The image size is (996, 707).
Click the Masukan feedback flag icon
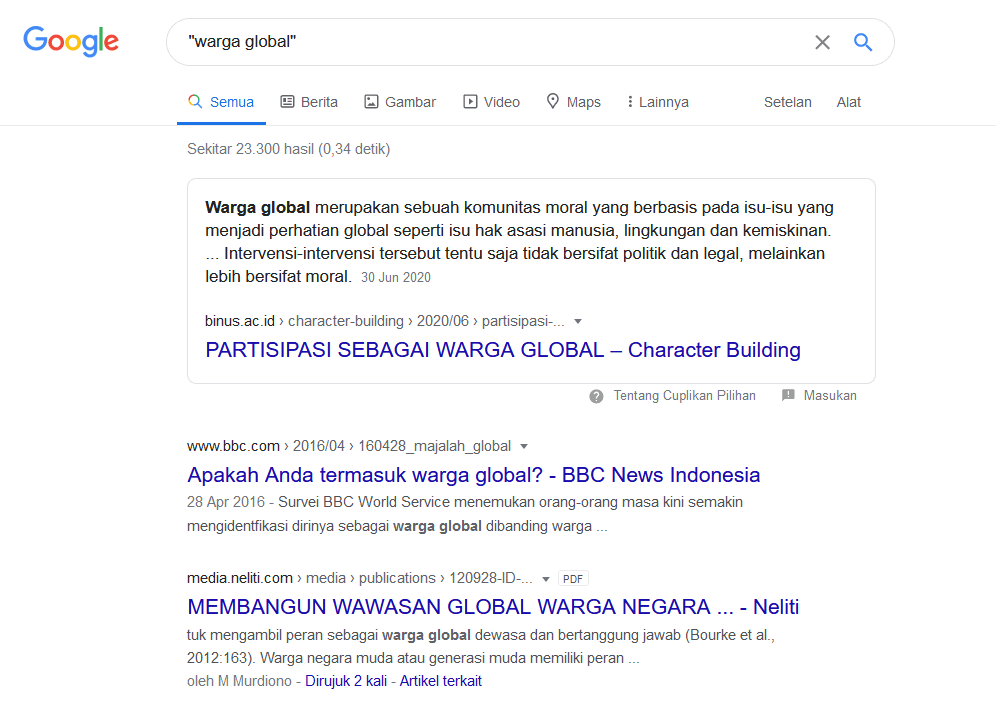pos(788,395)
